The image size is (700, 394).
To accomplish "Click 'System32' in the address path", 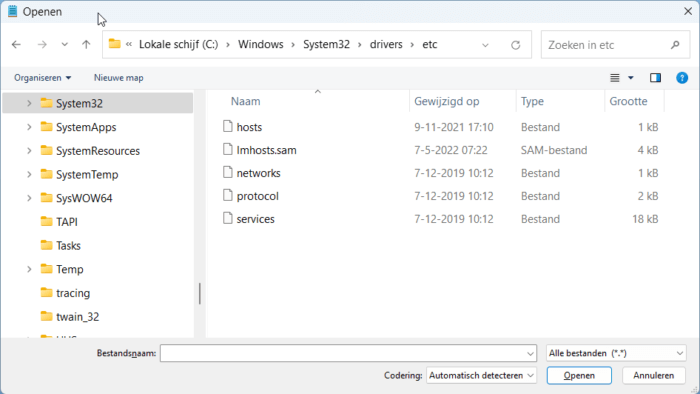I will click(x=326, y=45).
